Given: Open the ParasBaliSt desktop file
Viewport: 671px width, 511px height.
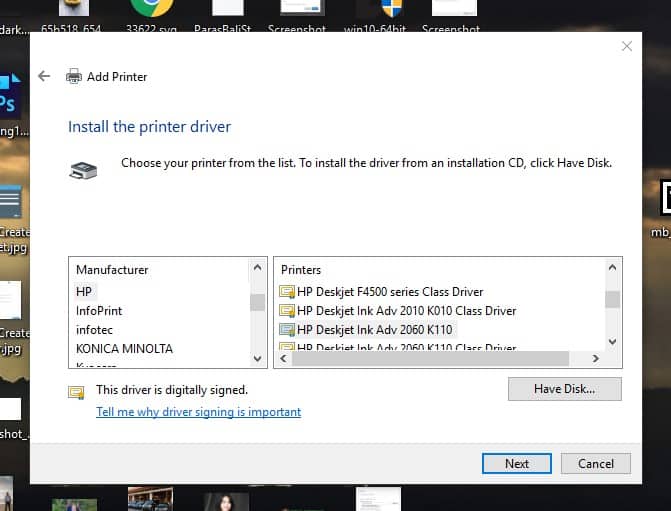Looking at the screenshot, I should pos(223,16).
